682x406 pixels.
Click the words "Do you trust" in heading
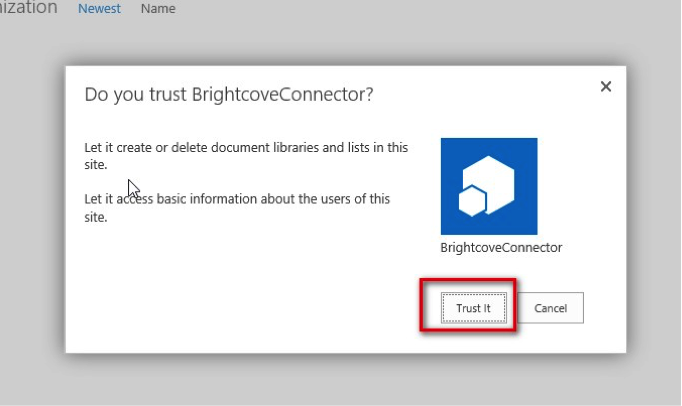pos(133,95)
